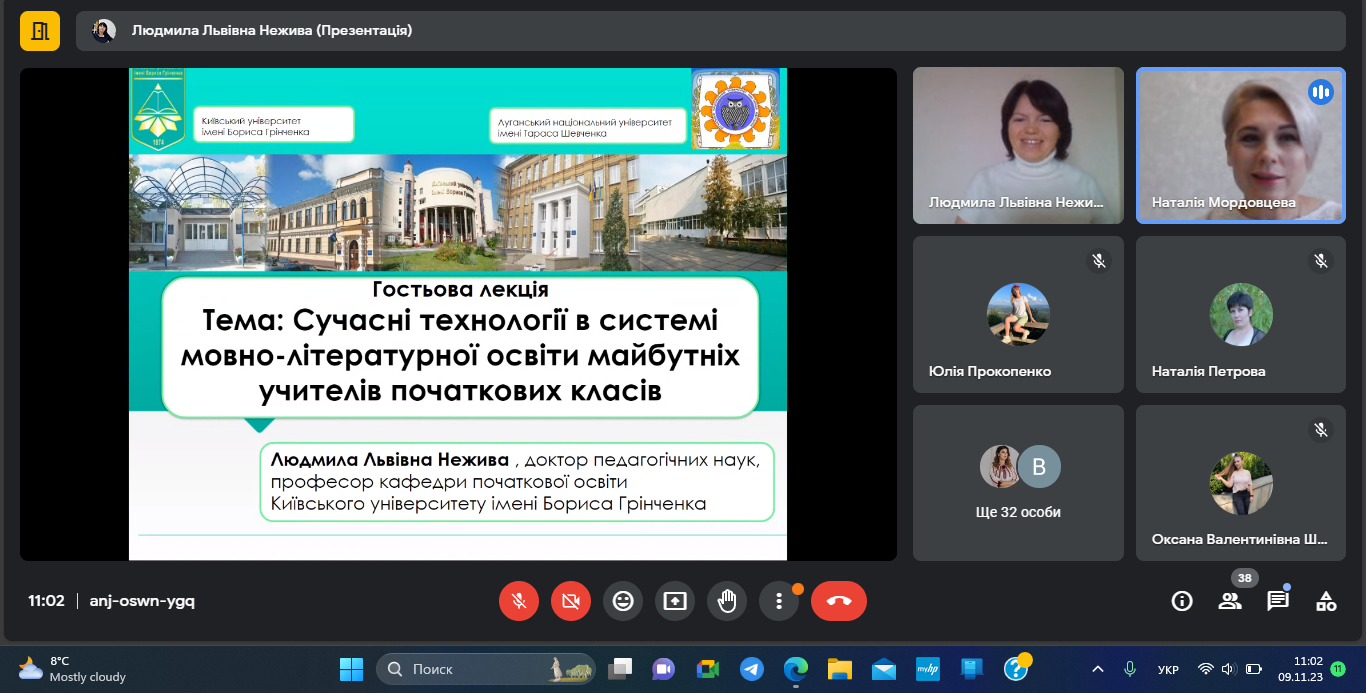The width and height of the screenshot is (1366, 693).
Task: Click the yellow door icon top left
Action: [x=40, y=31]
